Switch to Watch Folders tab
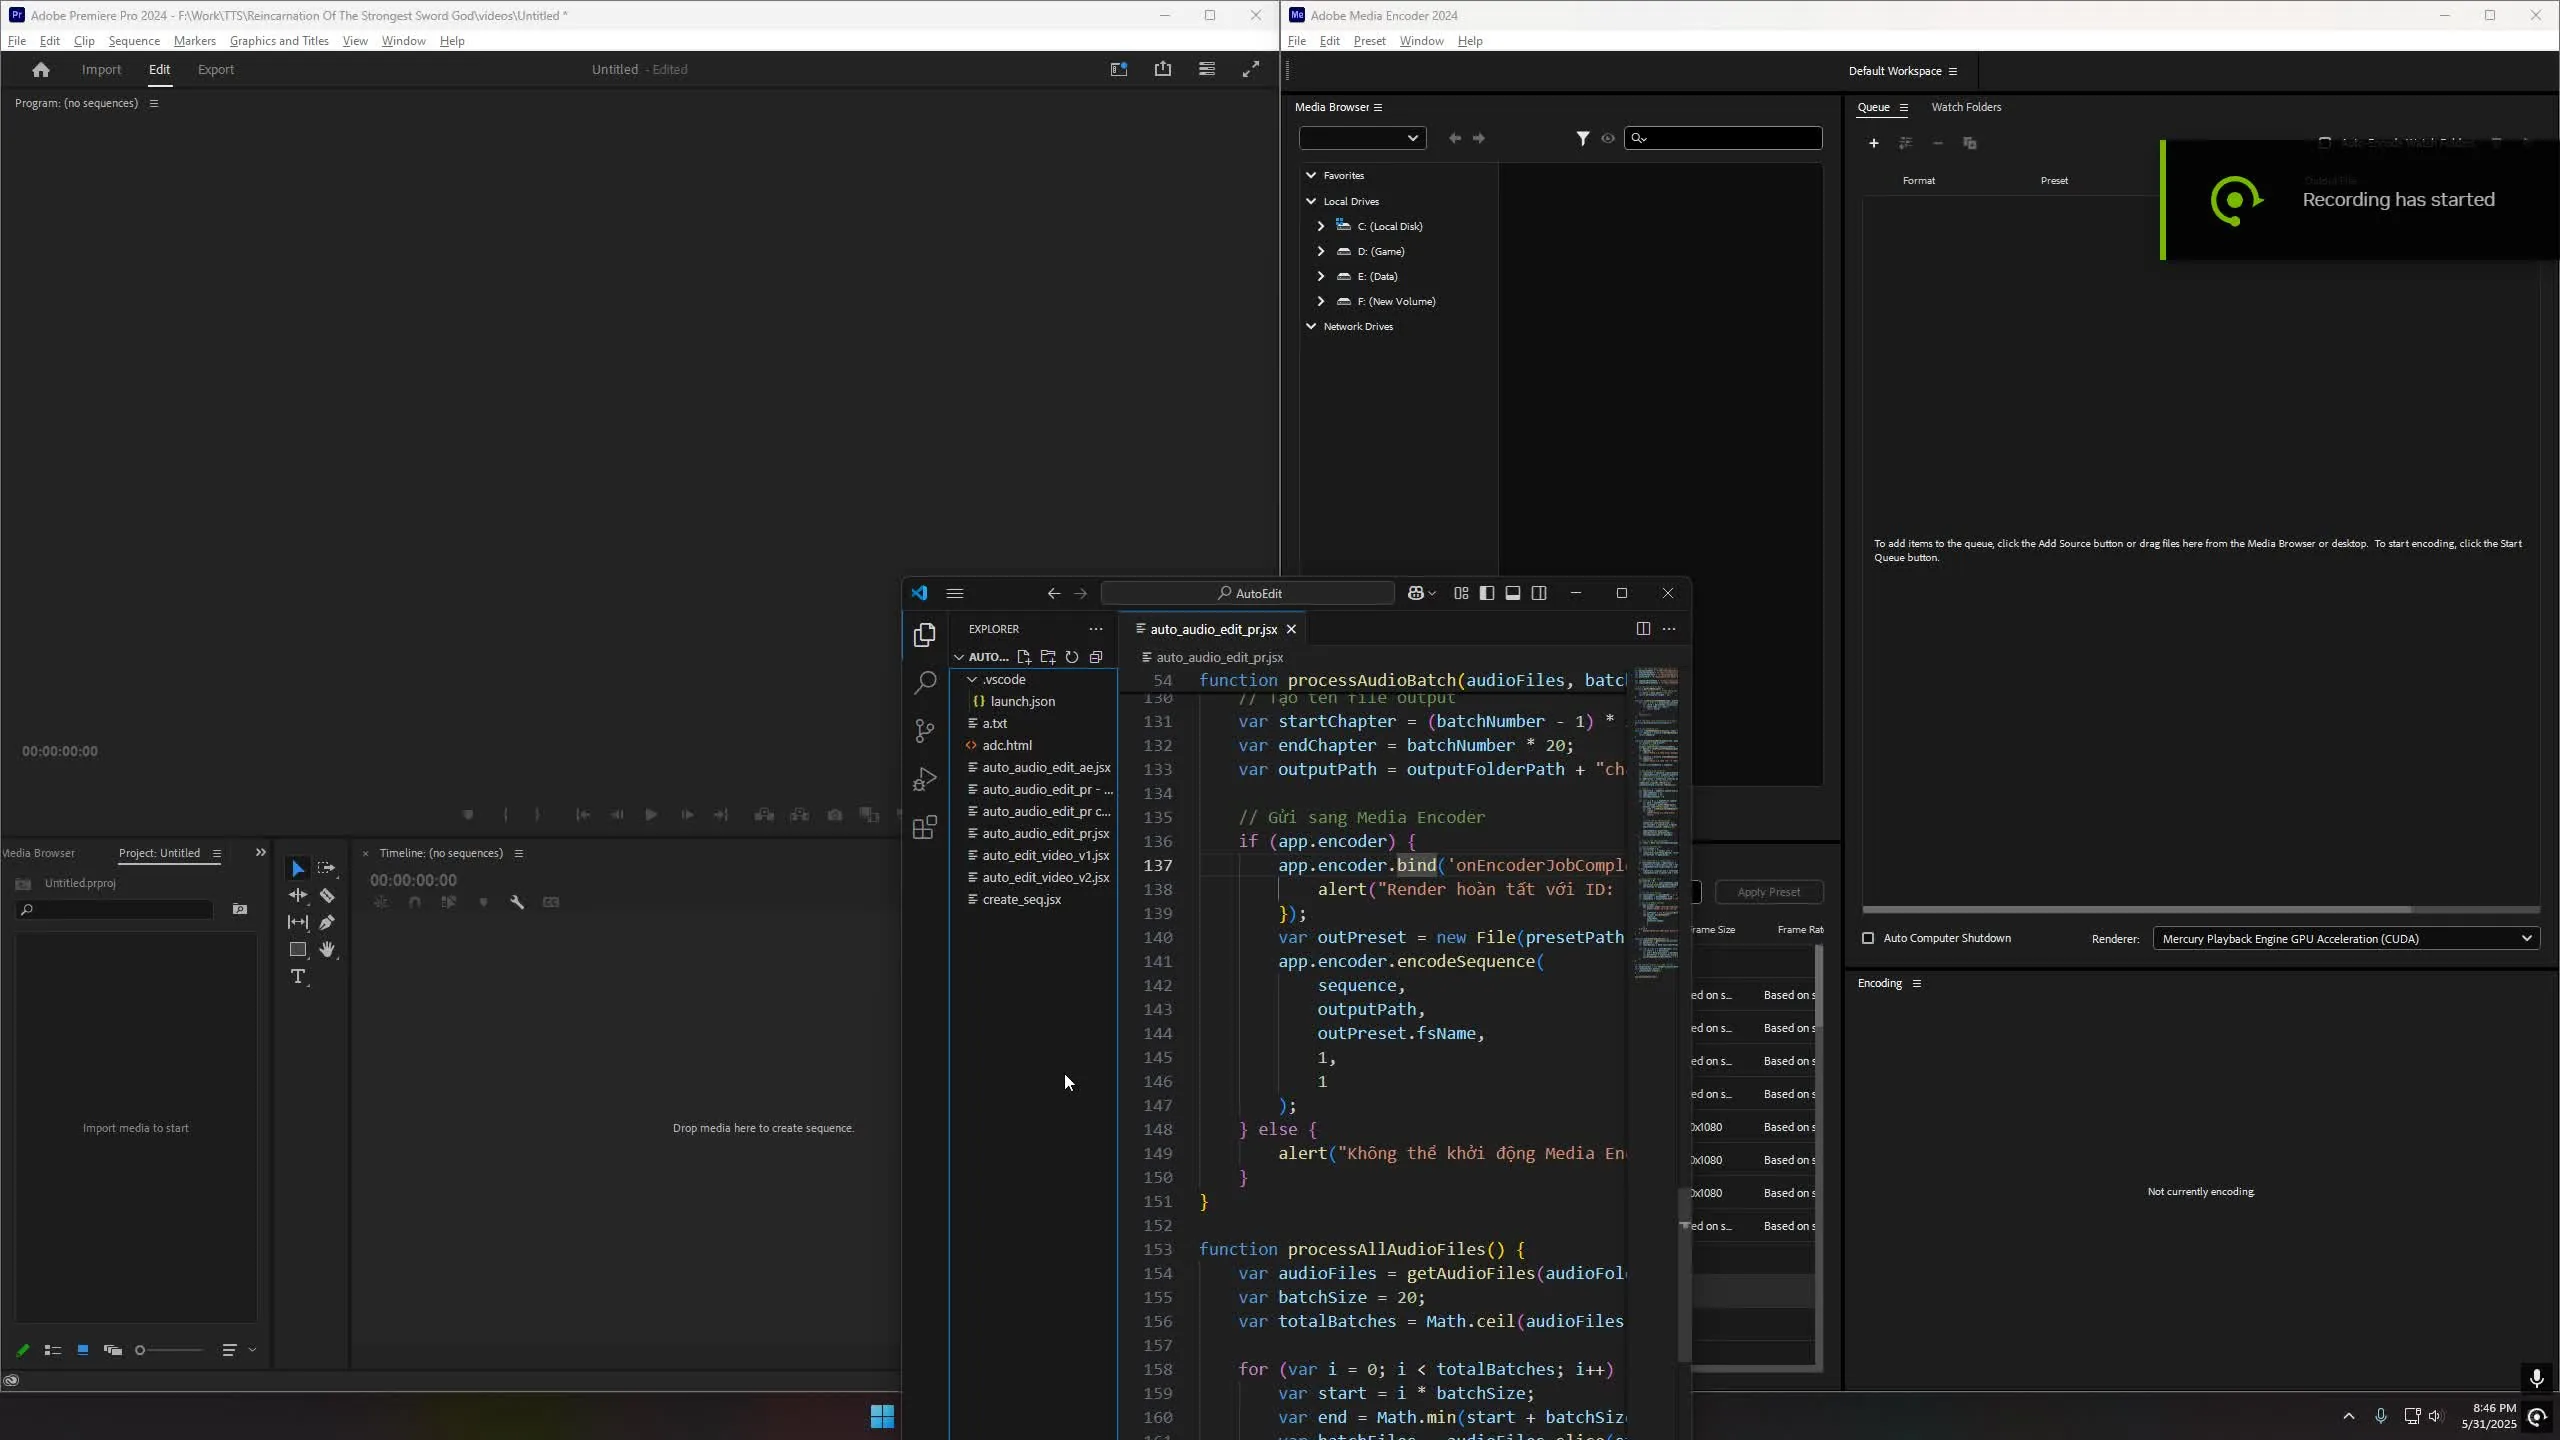The height and width of the screenshot is (1440, 2560). click(x=1966, y=107)
